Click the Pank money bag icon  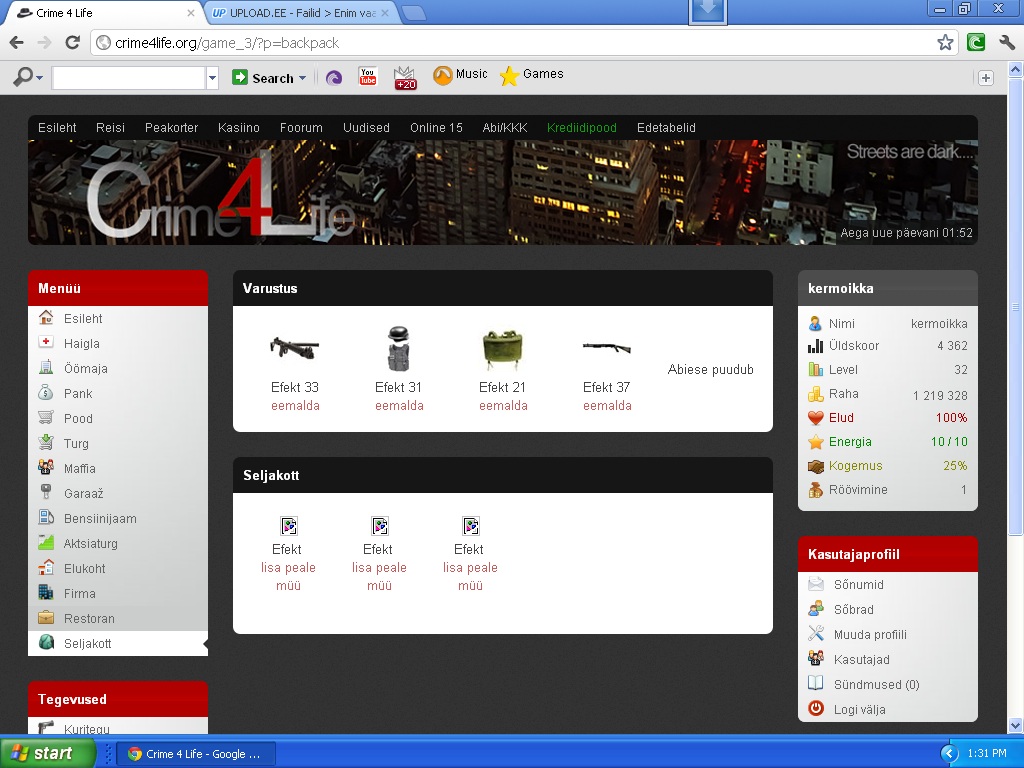46,392
